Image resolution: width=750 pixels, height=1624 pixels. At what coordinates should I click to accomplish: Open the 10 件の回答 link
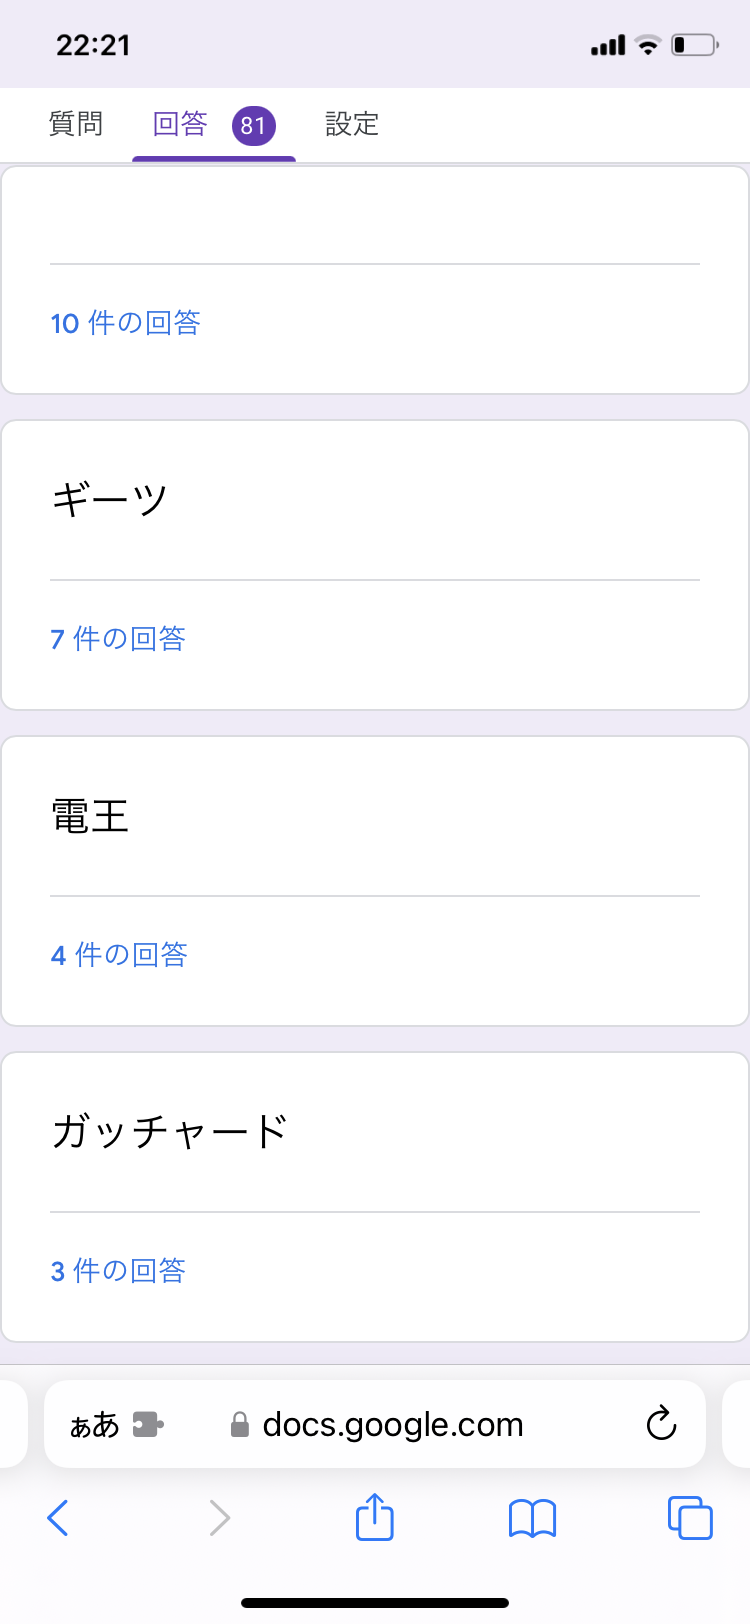(x=126, y=323)
